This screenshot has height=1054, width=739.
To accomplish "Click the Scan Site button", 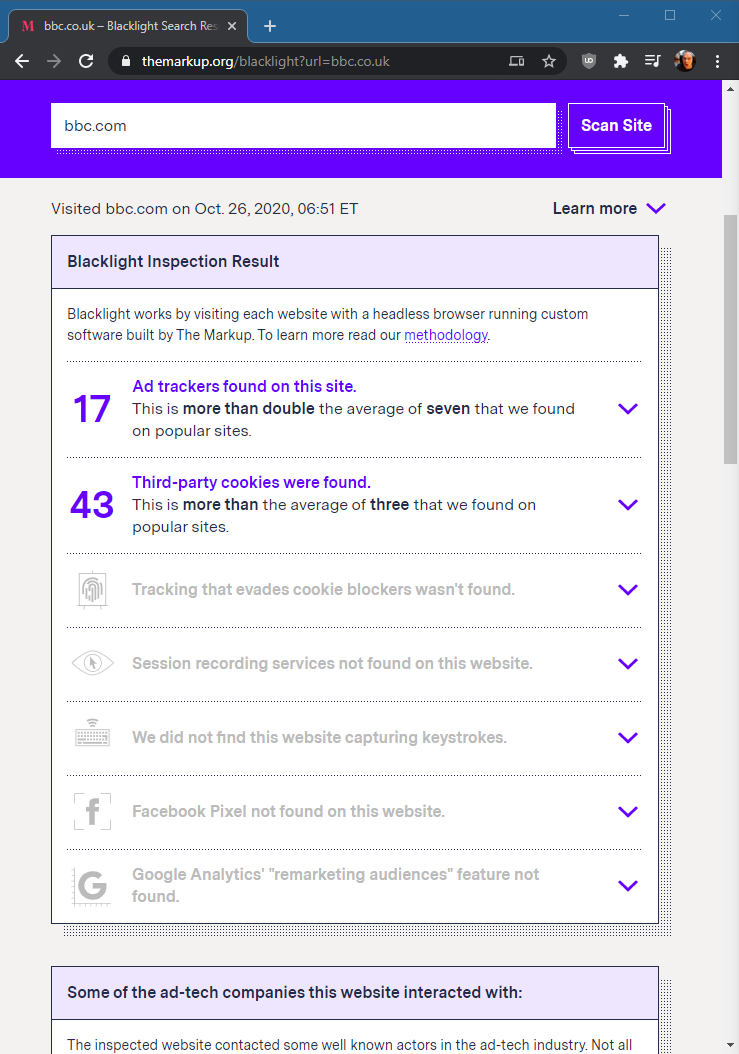I will (617, 126).
